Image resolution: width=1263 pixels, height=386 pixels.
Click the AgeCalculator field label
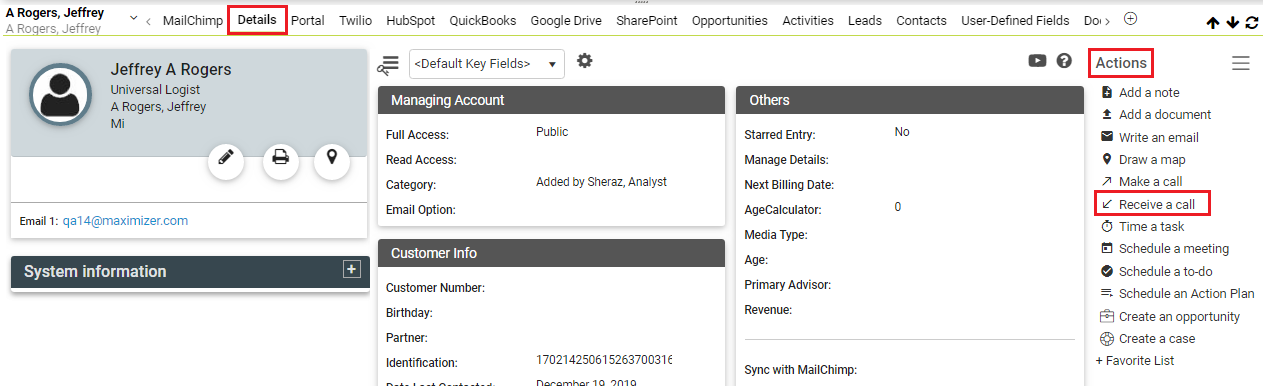(783, 210)
